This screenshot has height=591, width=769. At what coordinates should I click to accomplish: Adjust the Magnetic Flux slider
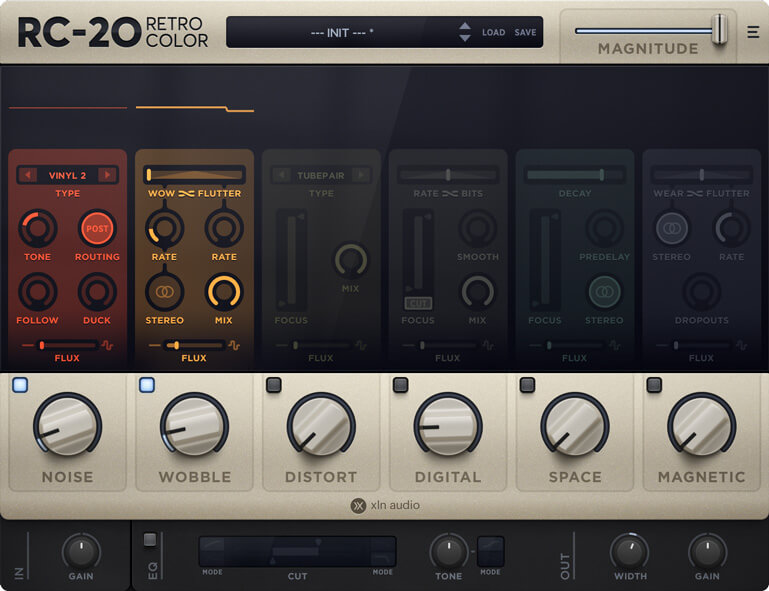click(x=701, y=345)
